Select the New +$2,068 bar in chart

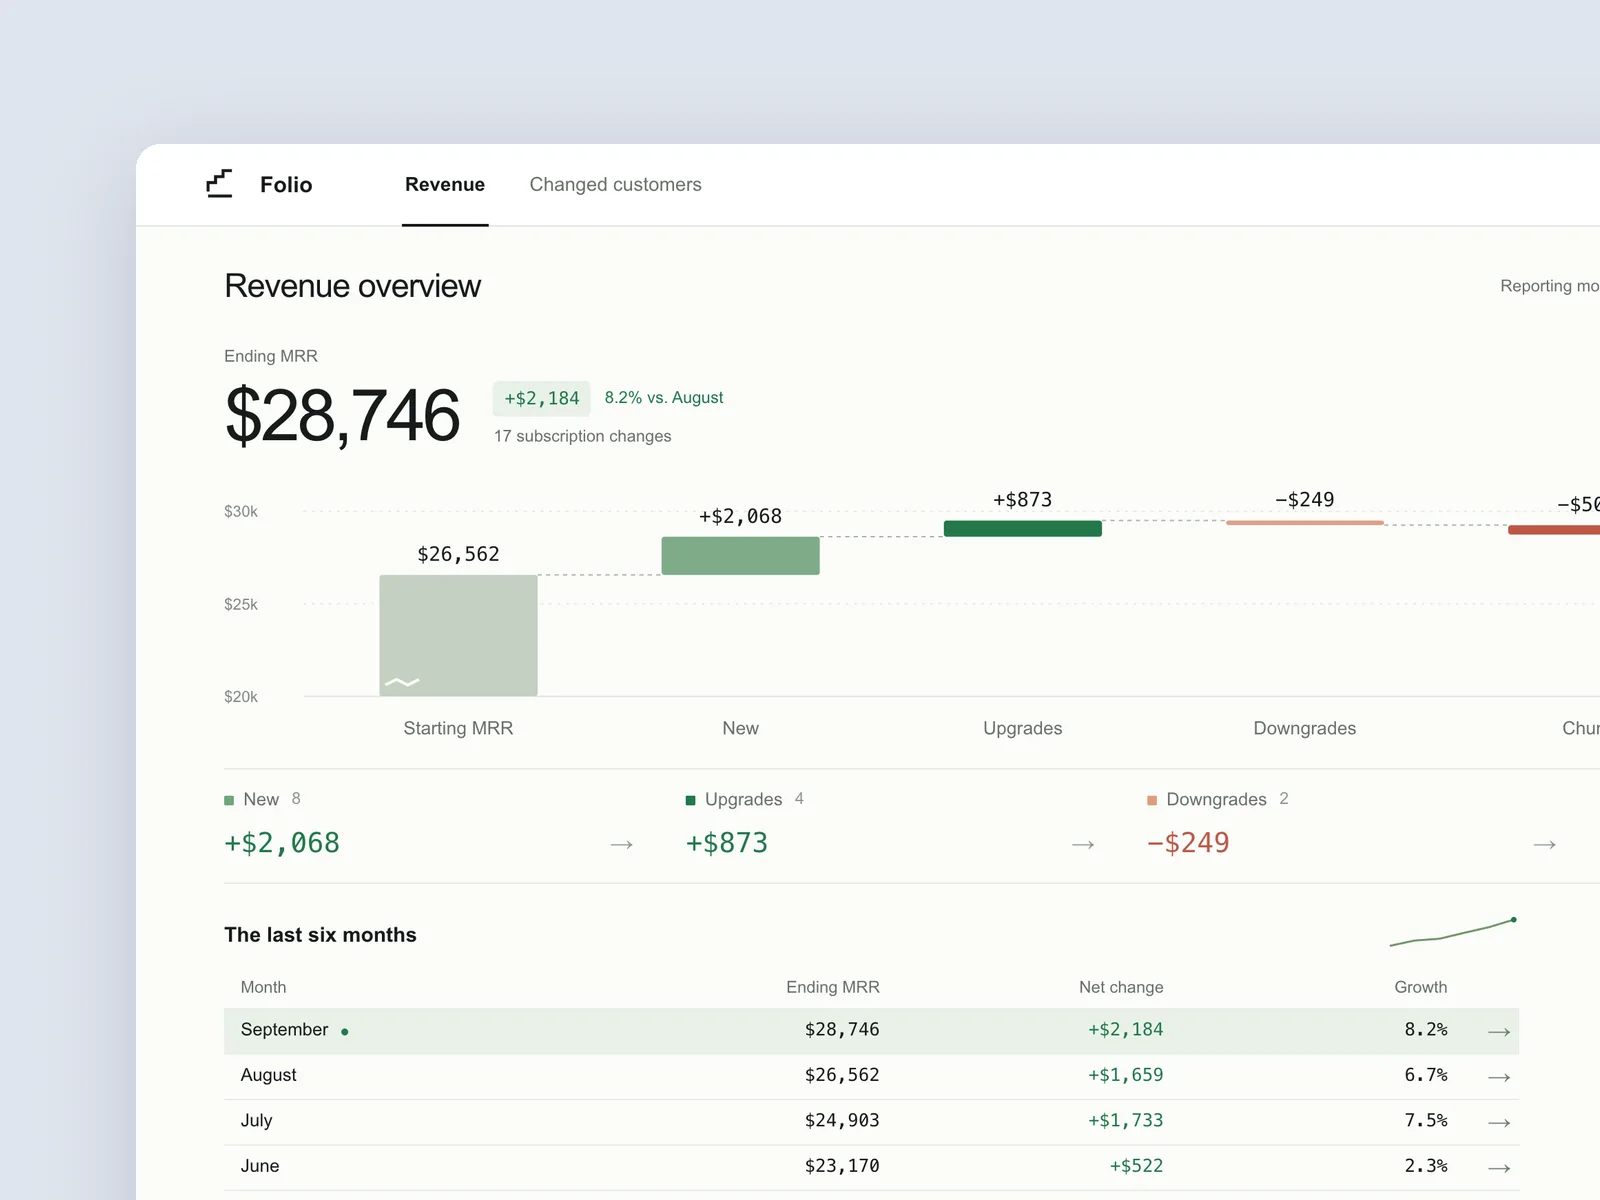pyautogui.click(x=741, y=556)
